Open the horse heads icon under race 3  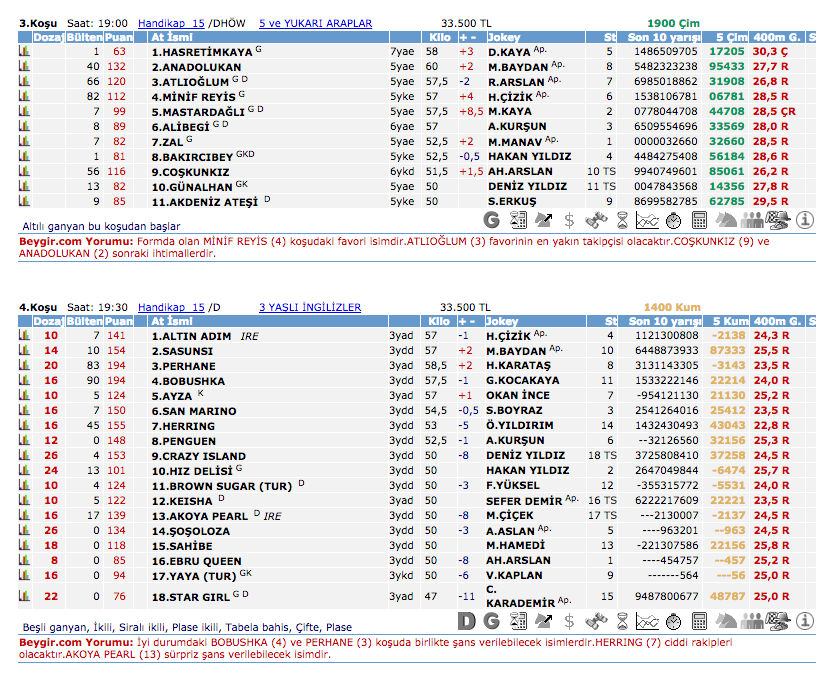[x=726, y=220]
